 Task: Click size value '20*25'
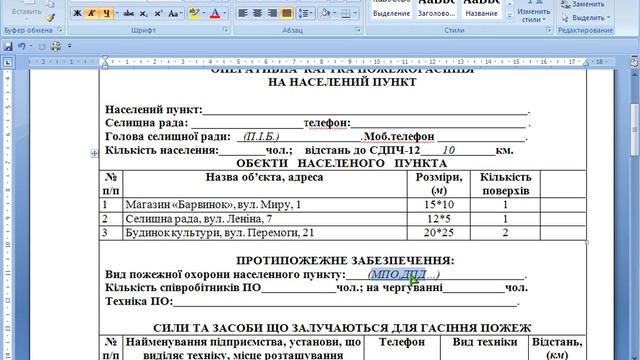point(439,233)
